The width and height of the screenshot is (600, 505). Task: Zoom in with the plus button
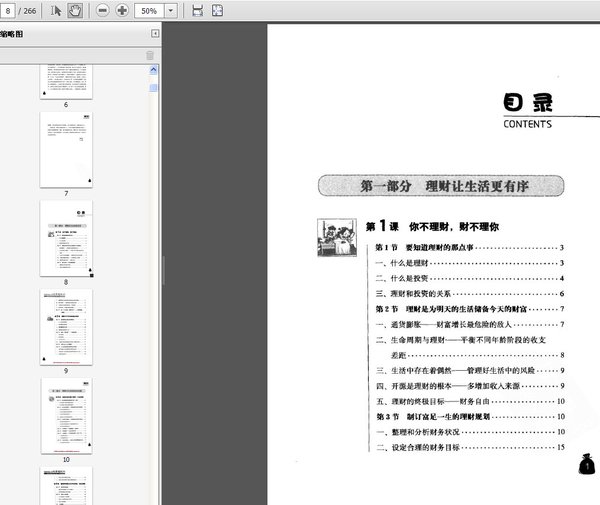point(122,11)
